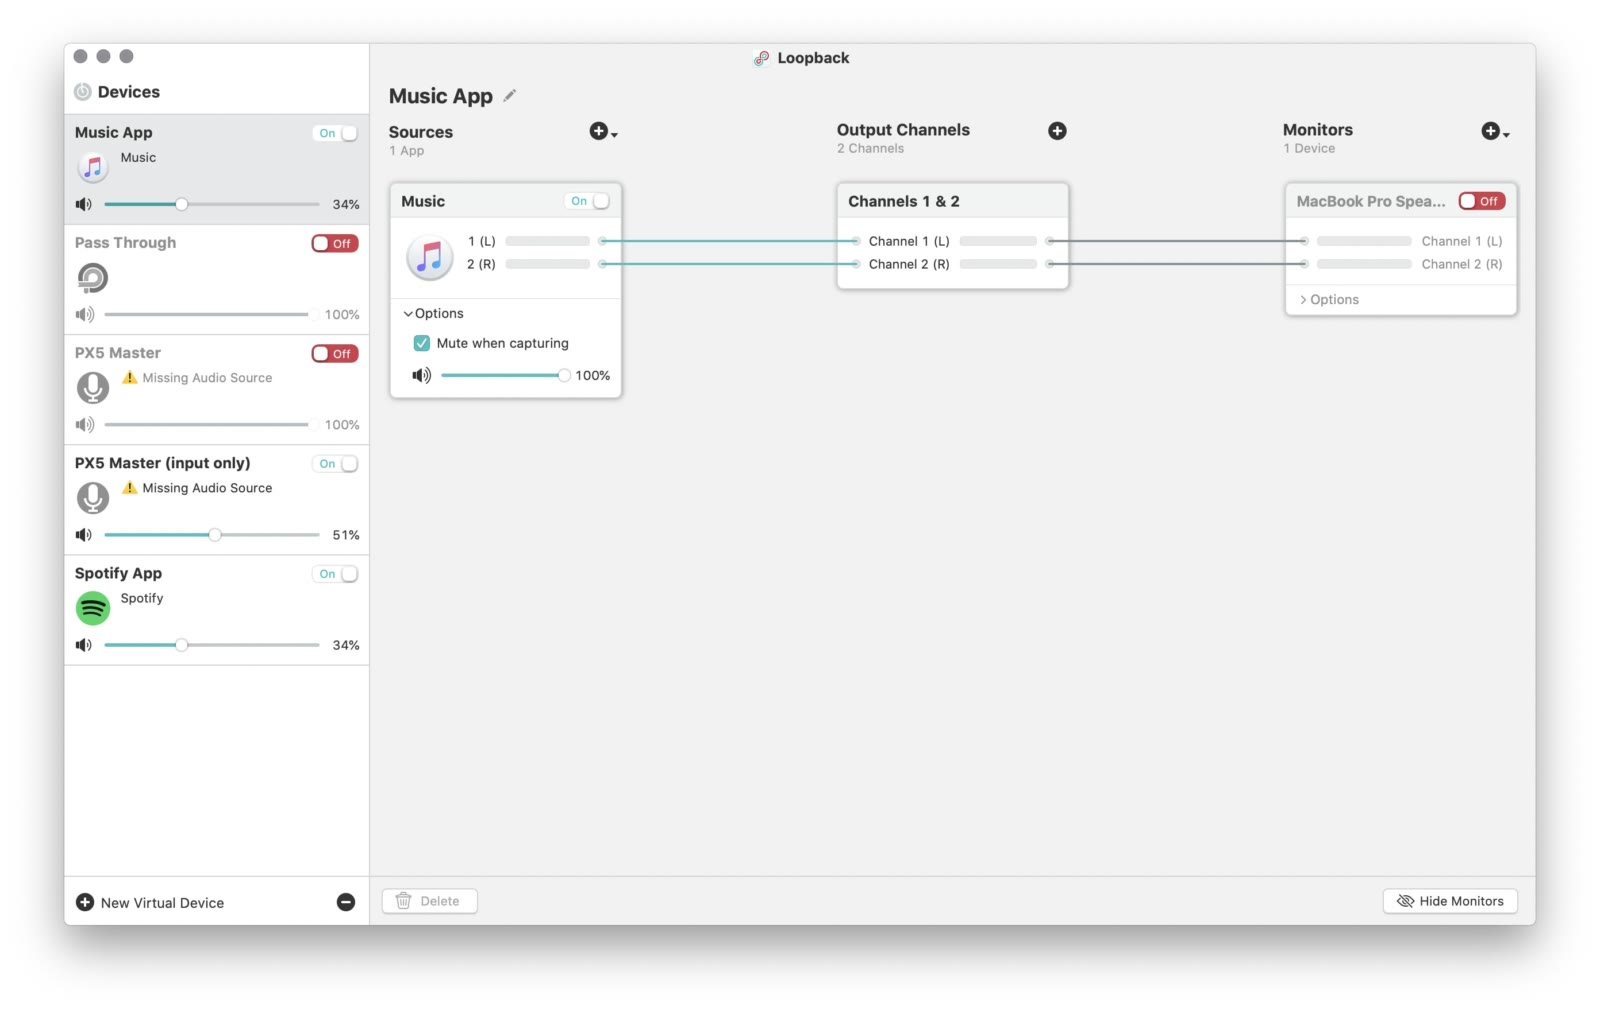Uncheck Mute when capturing checkbox
This screenshot has height=1010, width=1600.
point(422,343)
